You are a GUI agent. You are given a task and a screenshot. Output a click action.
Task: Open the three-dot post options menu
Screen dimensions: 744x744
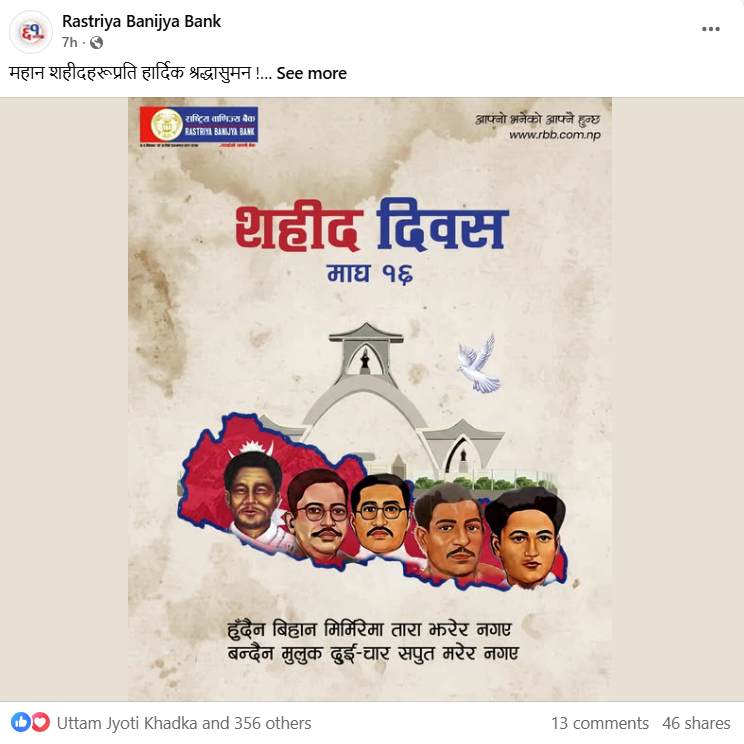click(x=710, y=29)
